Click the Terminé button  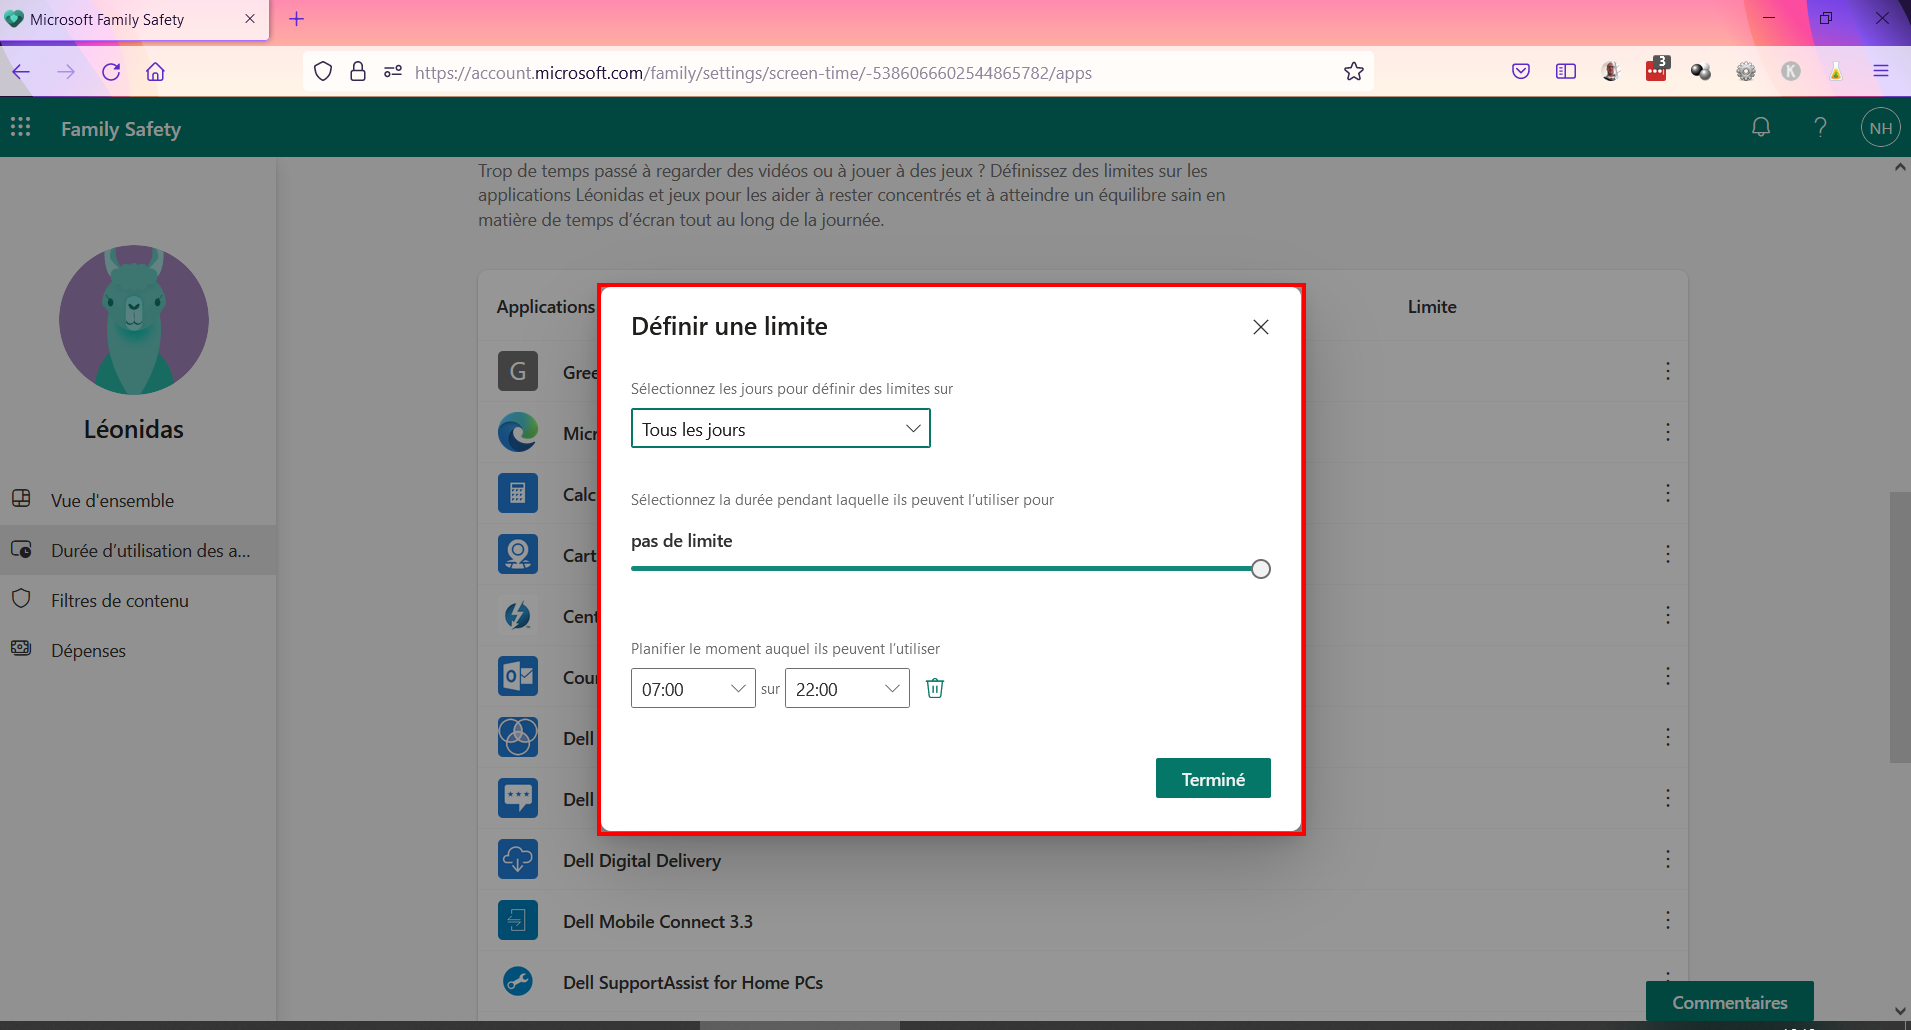(1213, 778)
